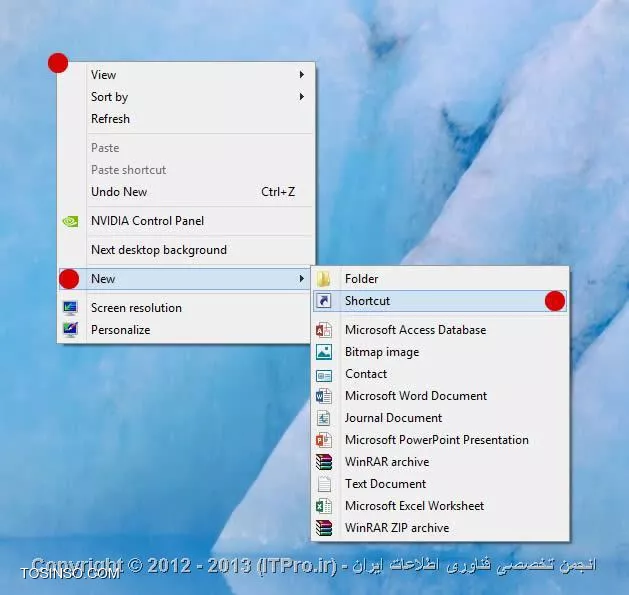Click the Microsoft Access Database icon
Screen dimensions: 629x595
324,330
